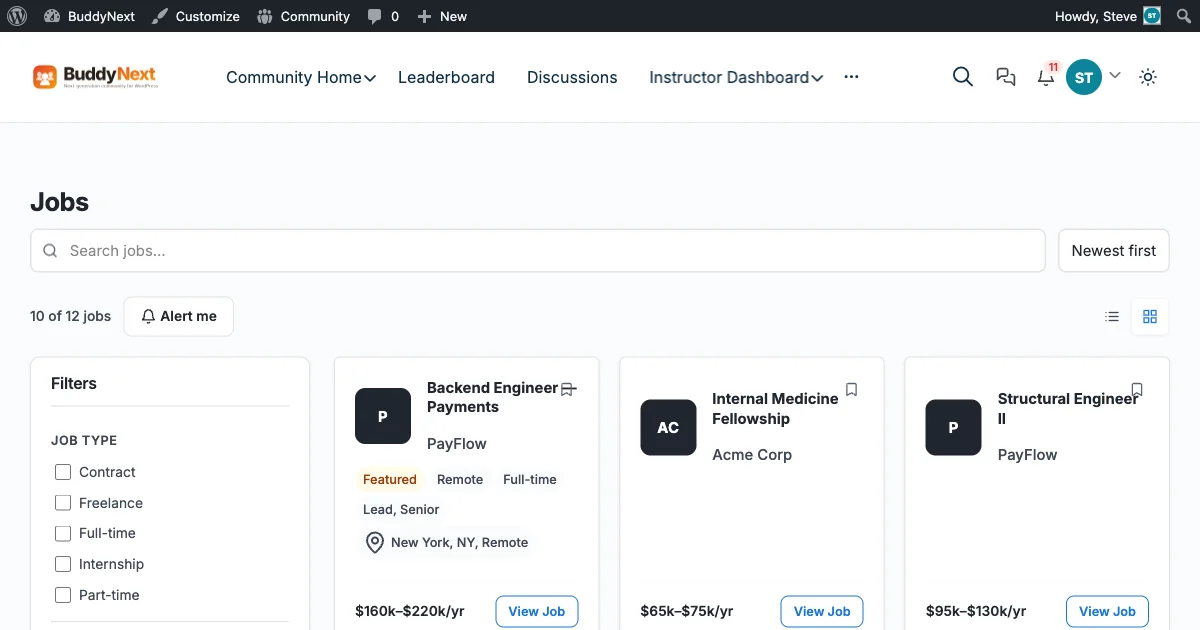This screenshot has height=630, width=1200.
Task: Click the New York, NY, Remote location
Action: coord(447,542)
